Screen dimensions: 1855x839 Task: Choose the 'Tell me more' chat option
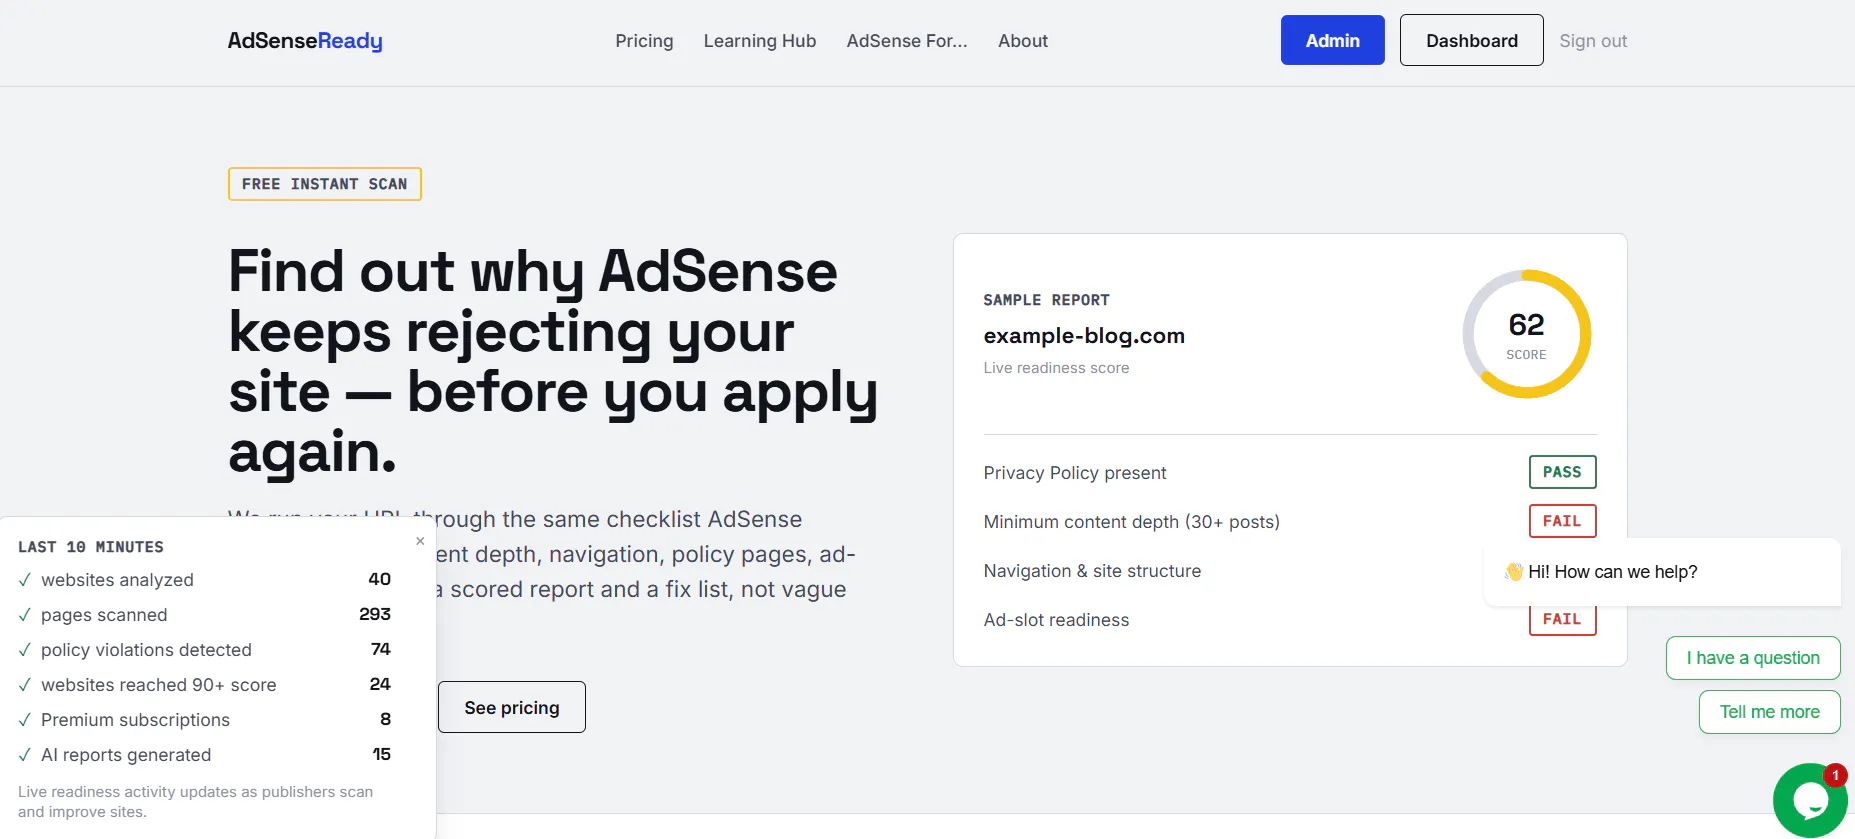point(1770,712)
